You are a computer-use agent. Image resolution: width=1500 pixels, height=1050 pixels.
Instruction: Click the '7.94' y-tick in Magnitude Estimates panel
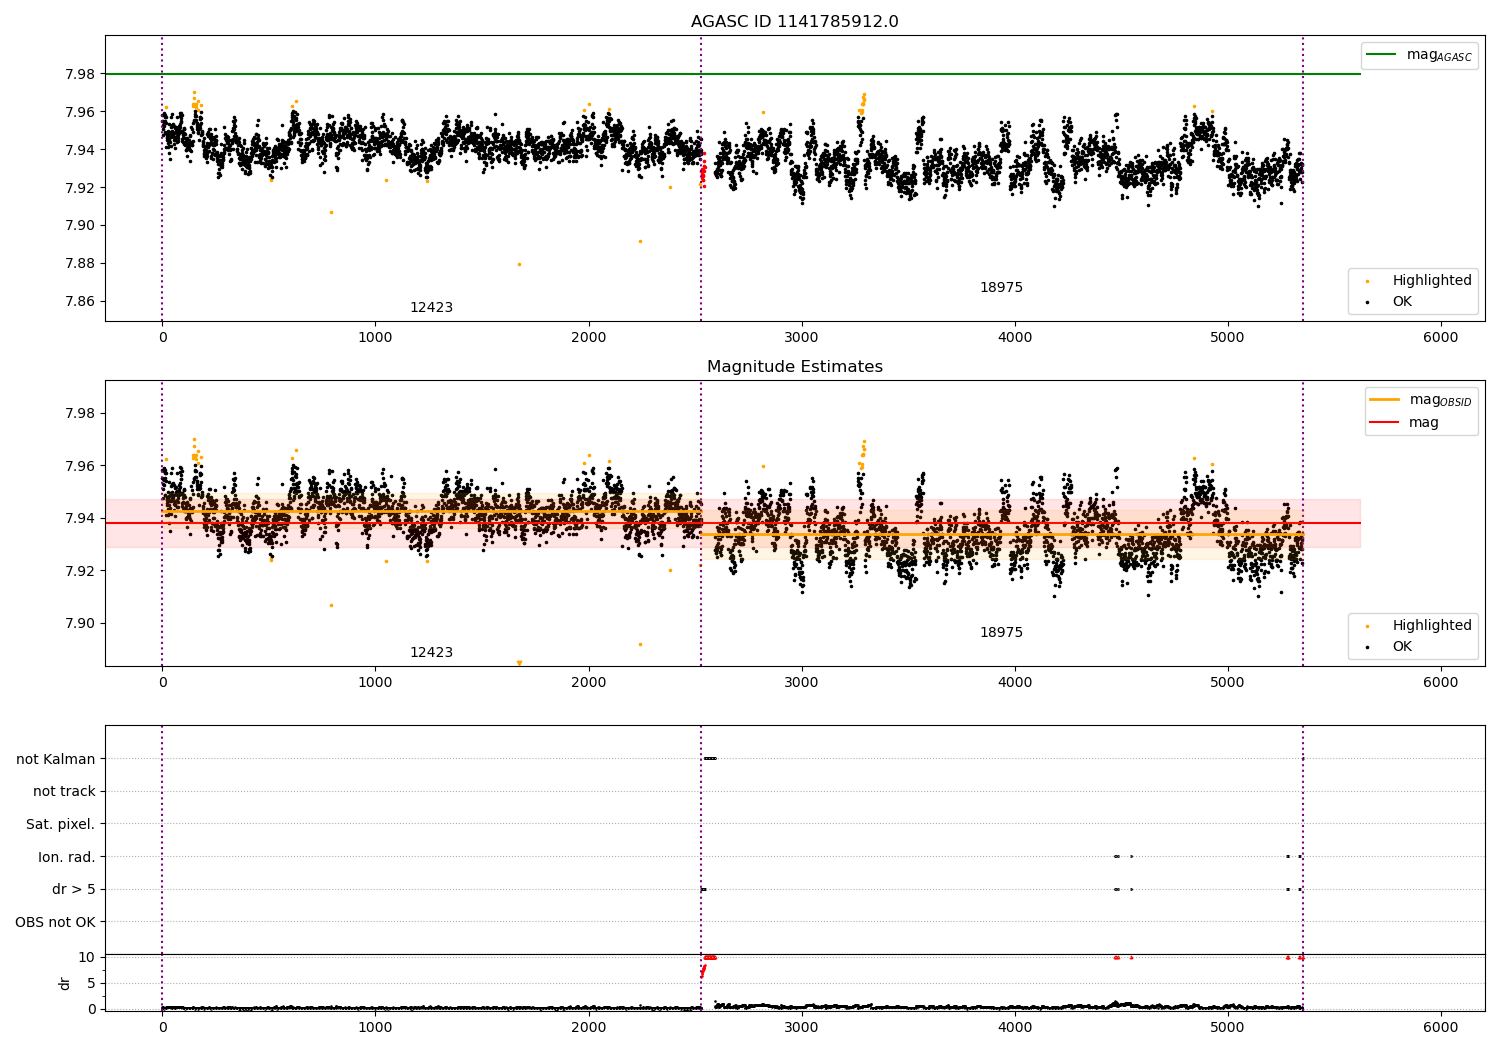coord(80,518)
